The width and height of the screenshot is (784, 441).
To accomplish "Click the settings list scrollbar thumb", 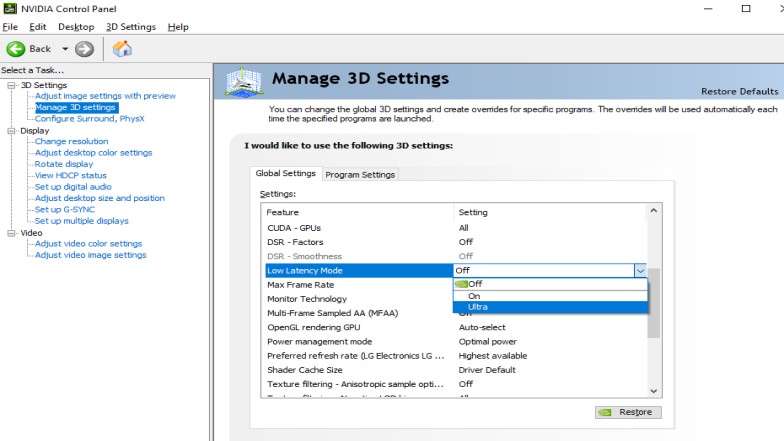I will click(654, 302).
